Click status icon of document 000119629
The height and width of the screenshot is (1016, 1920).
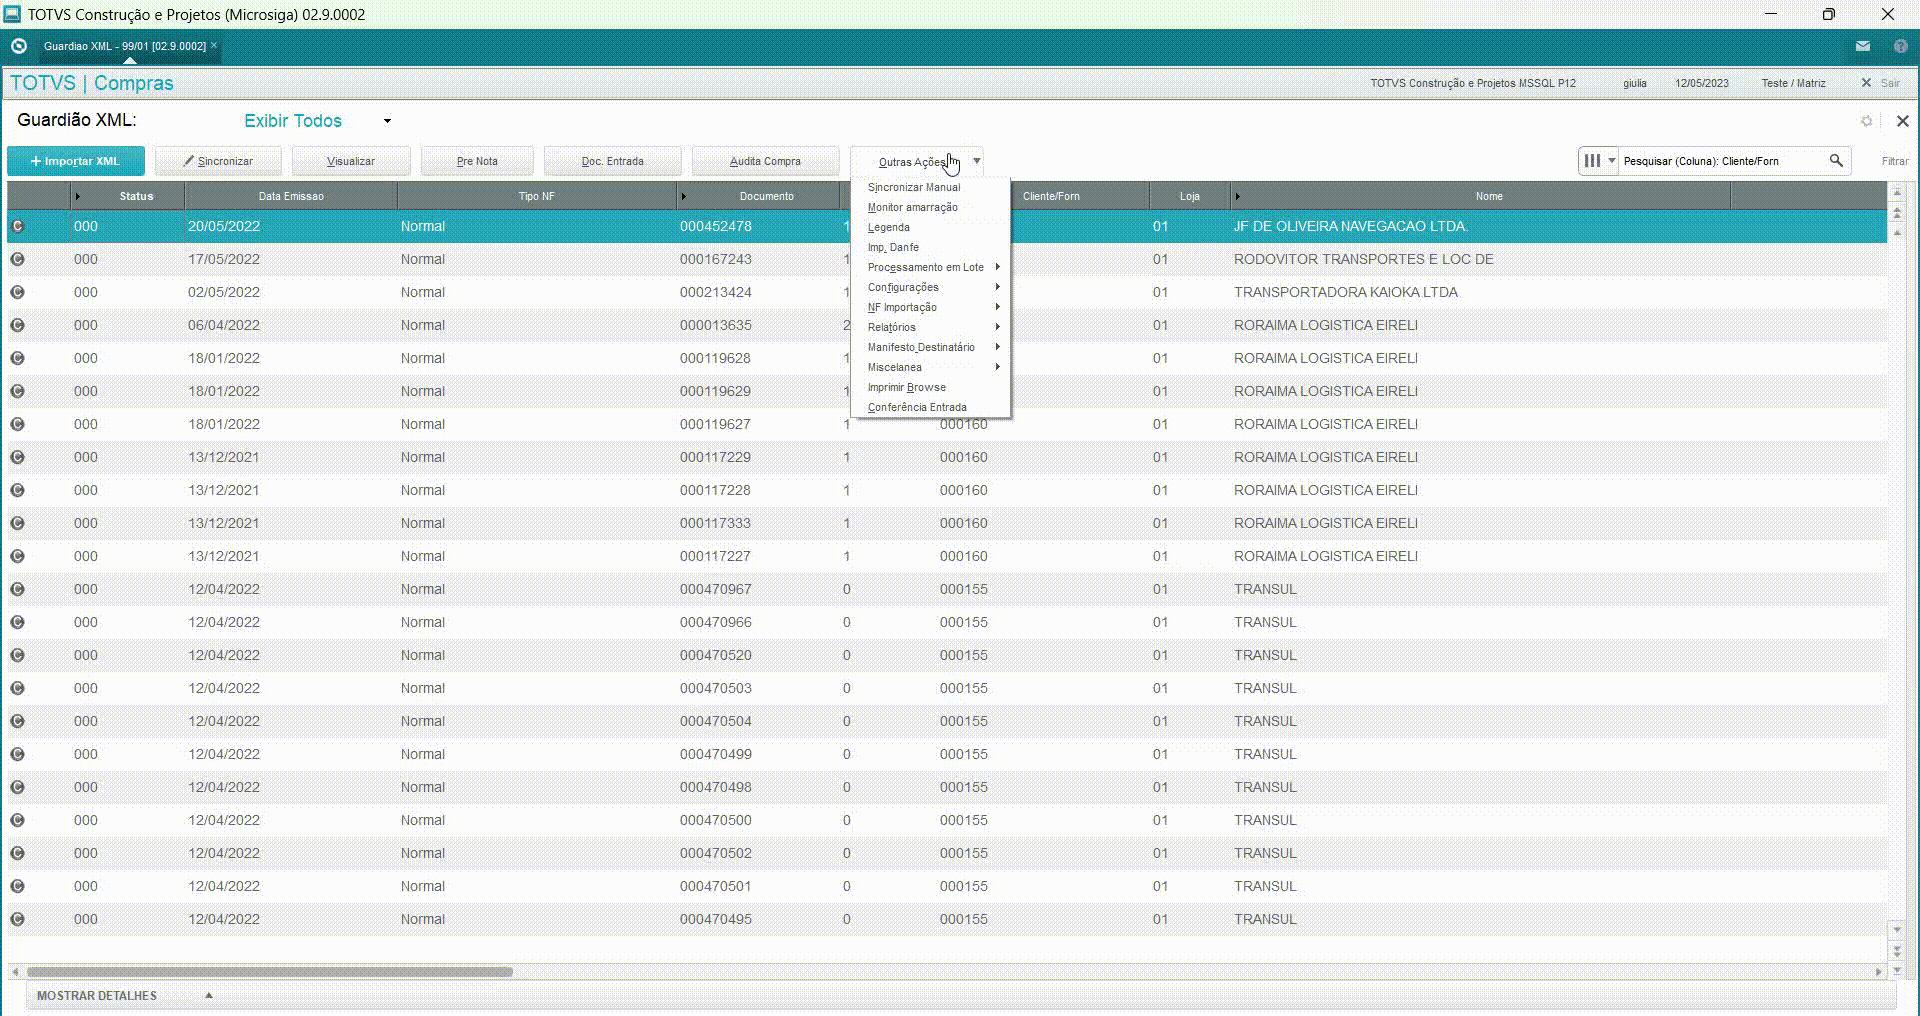click(x=17, y=391)
